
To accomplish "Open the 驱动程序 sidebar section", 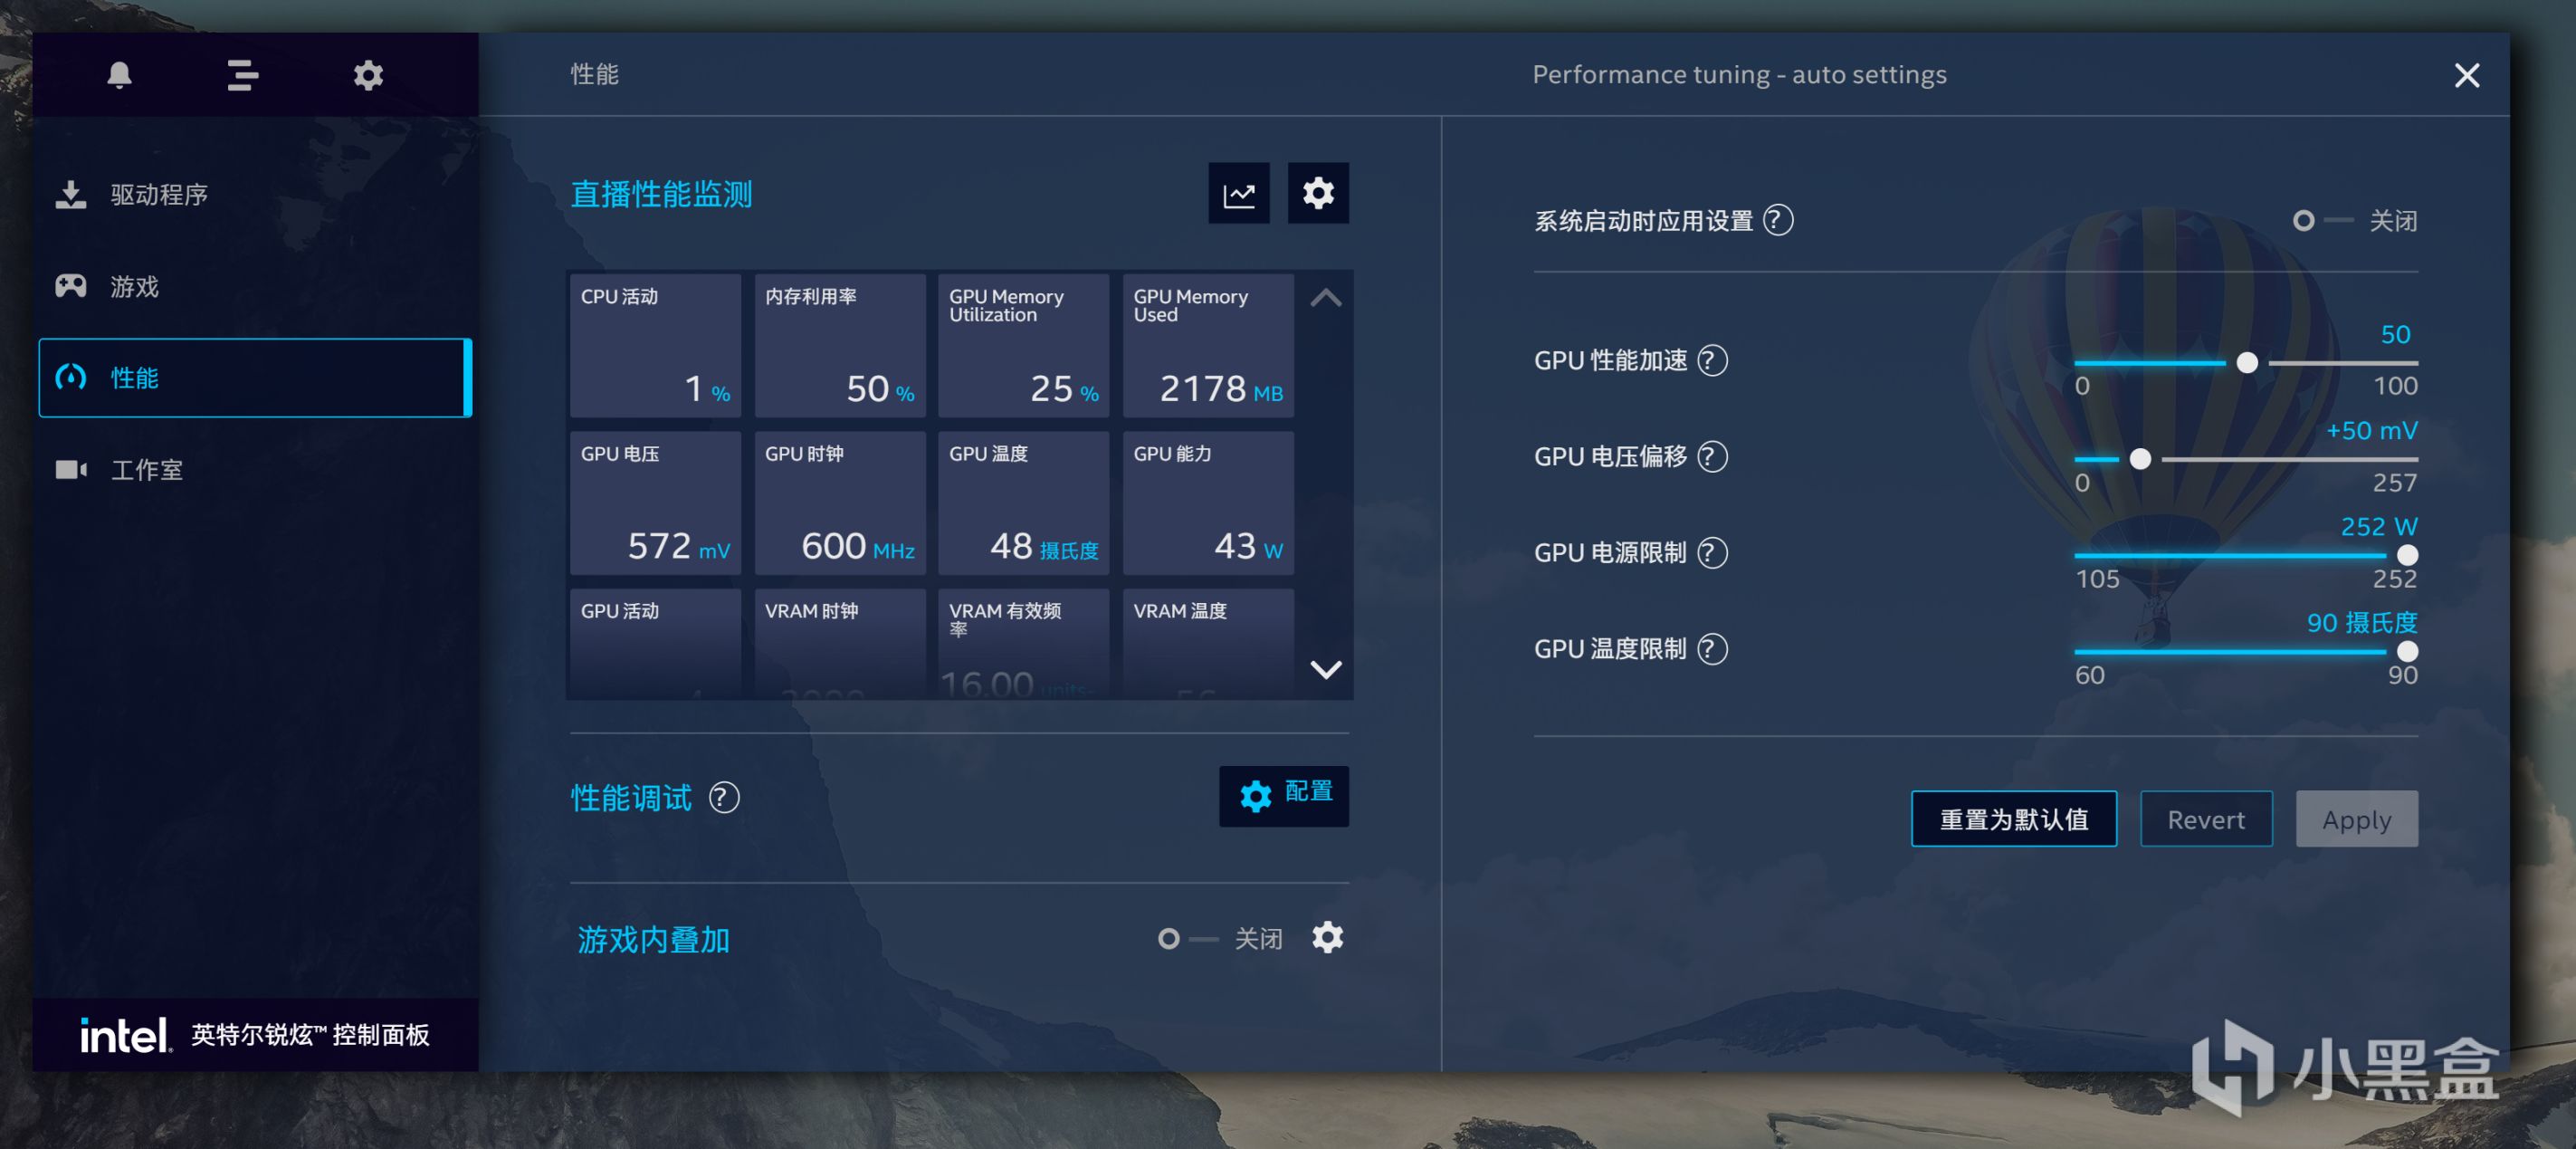I will (158, 195).
